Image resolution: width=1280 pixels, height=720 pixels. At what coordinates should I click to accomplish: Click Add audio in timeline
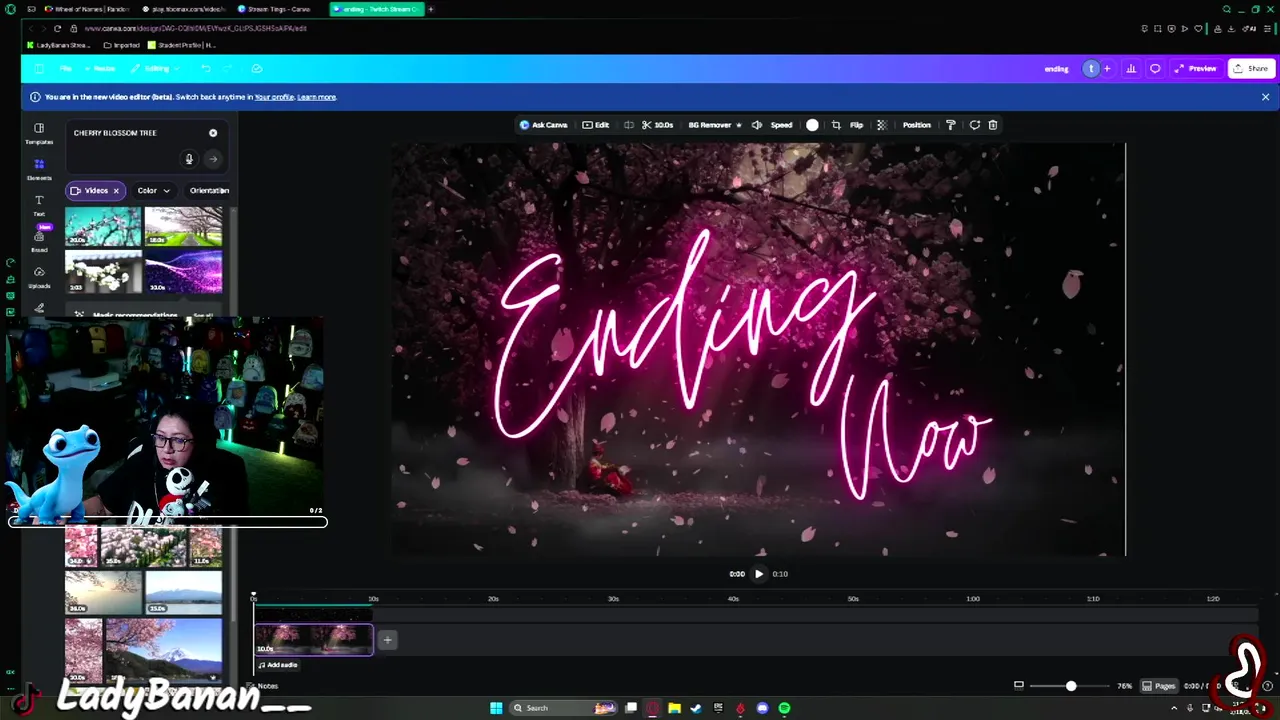coord(278,665)
